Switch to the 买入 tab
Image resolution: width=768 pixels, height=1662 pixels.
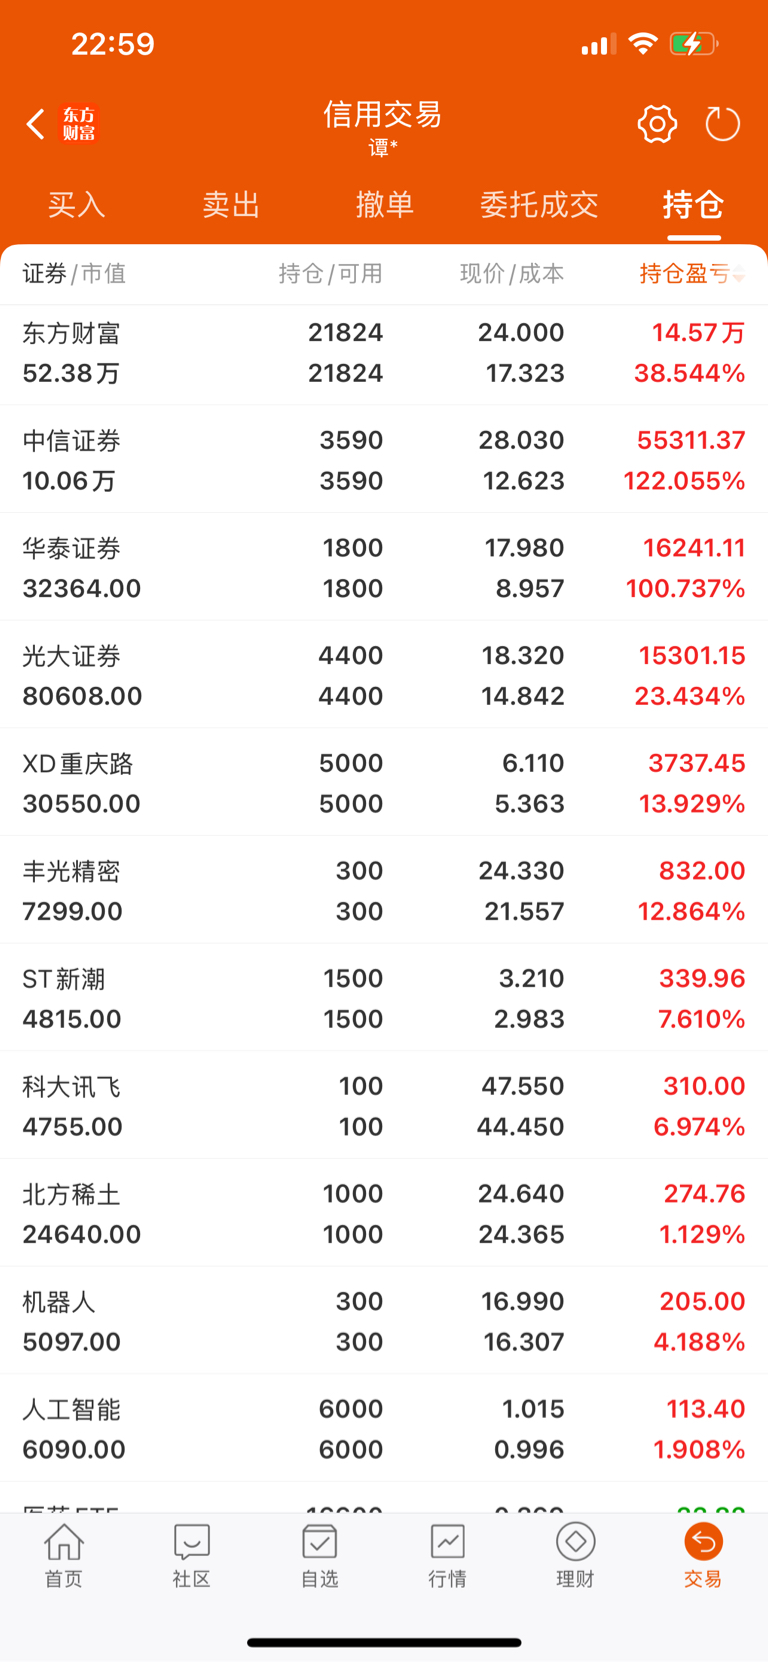pyautogui.click(x=77, y=205)
